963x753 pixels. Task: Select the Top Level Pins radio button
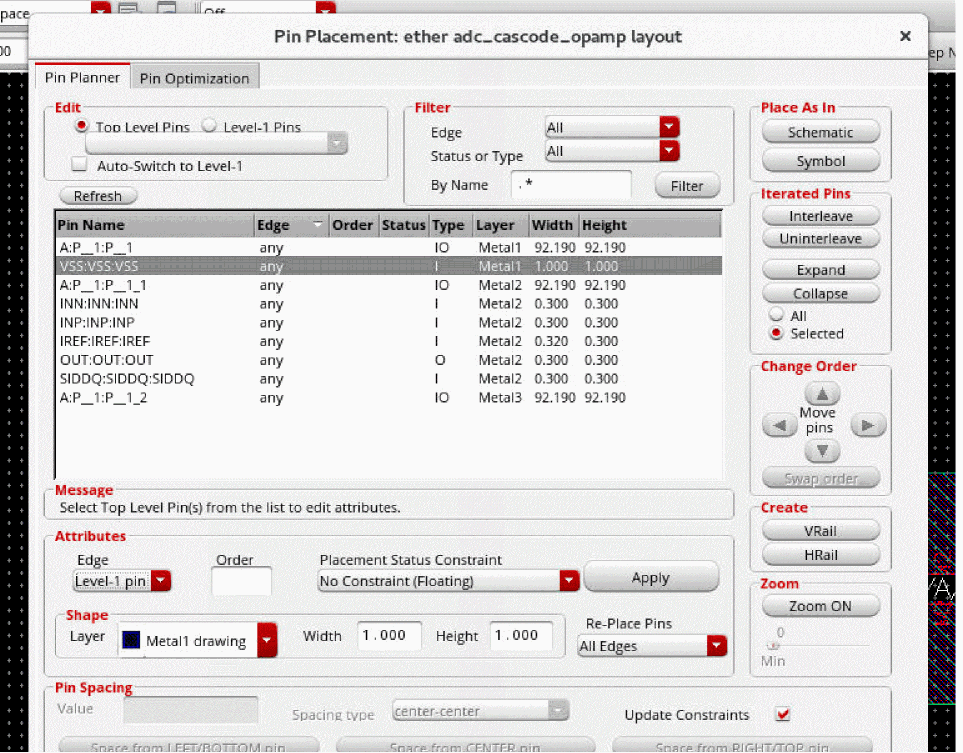pyautogui.click(x=82, y=127)
